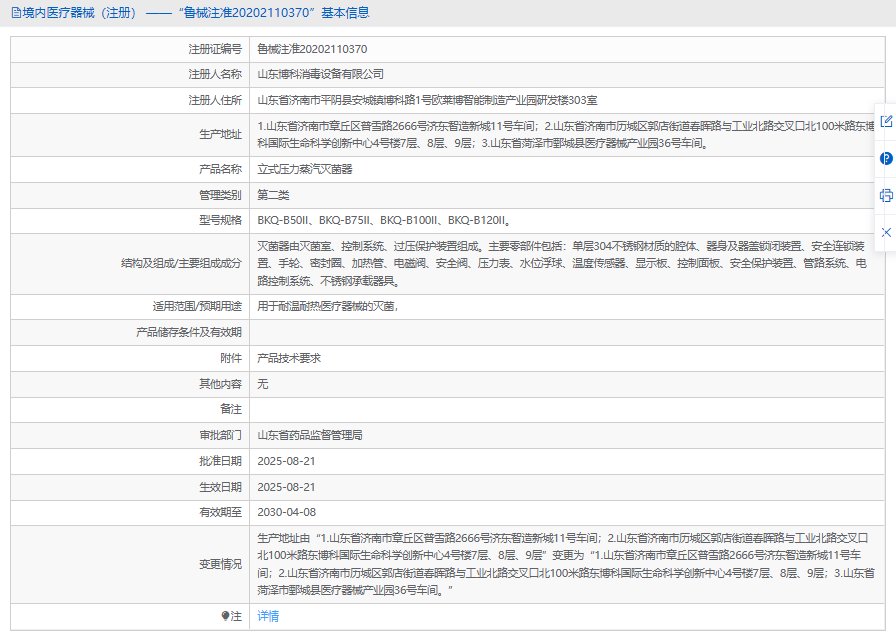Click the 适用范围/预期用途 label
Screen dimensions: 896x638
pyautogui.click(x=197, y=306)
